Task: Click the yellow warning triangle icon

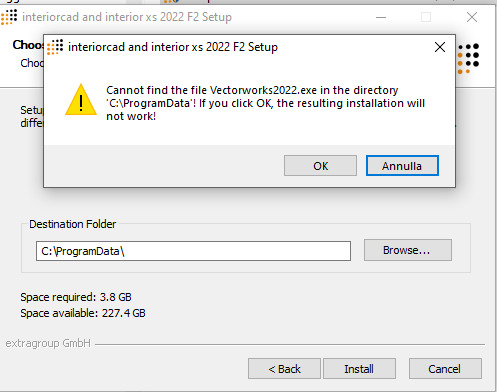Action: click(81, 100)
